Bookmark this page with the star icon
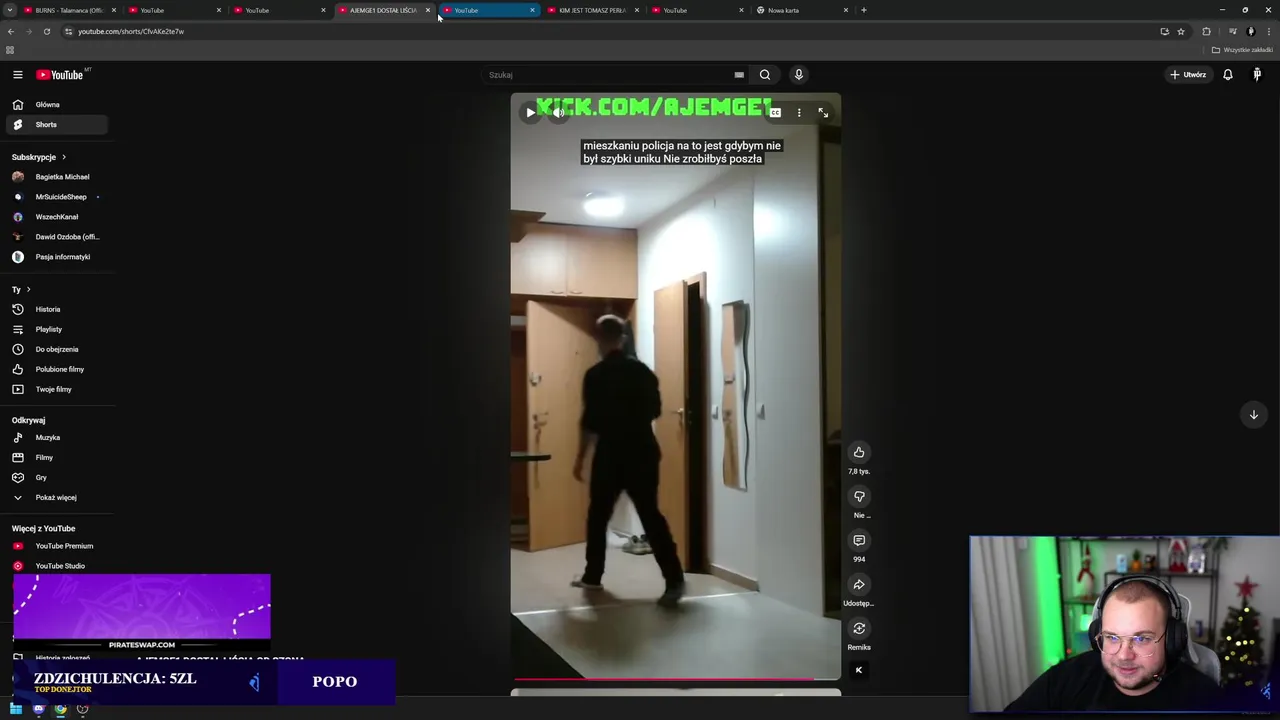 point(1181,31)
